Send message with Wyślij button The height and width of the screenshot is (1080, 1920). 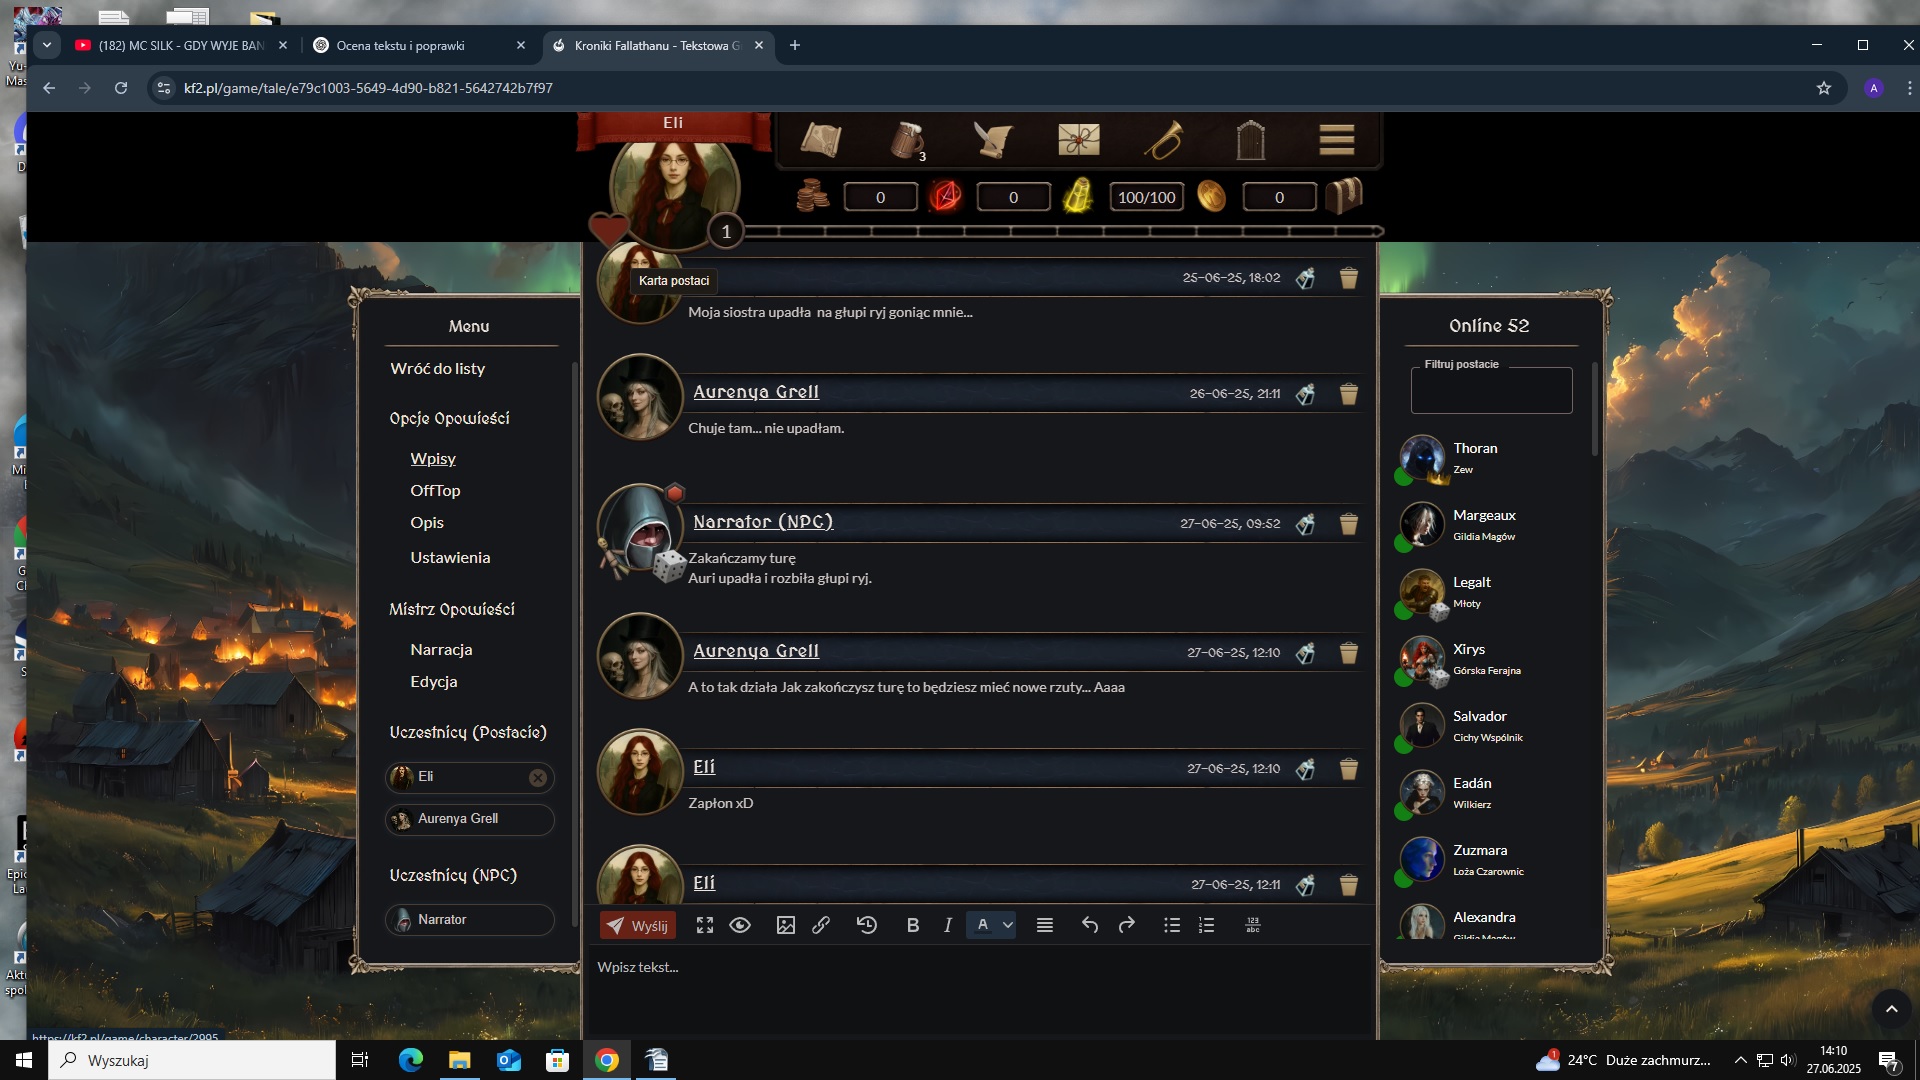[638, 926]
